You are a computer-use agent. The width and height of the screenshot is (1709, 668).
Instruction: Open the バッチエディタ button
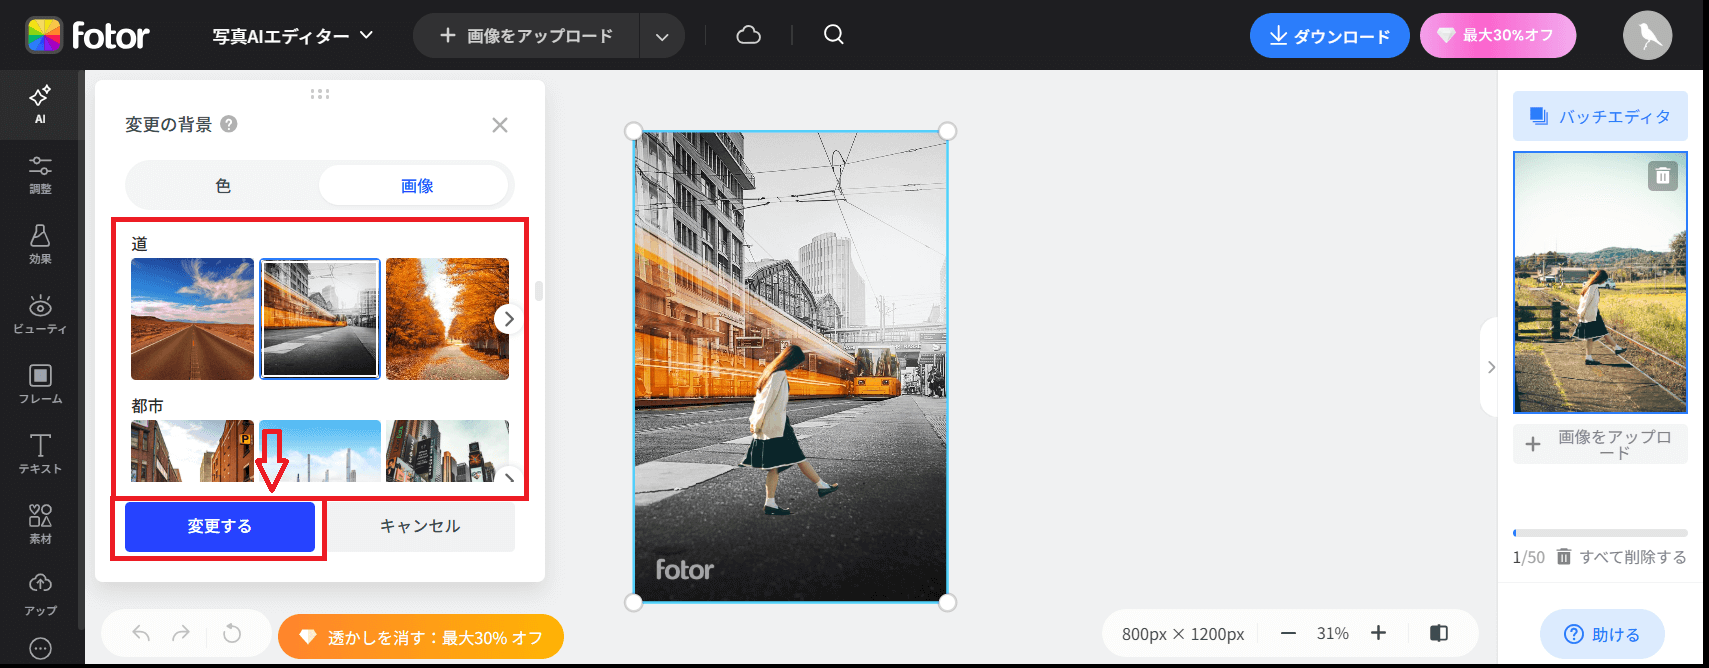tap(1600, 116)
